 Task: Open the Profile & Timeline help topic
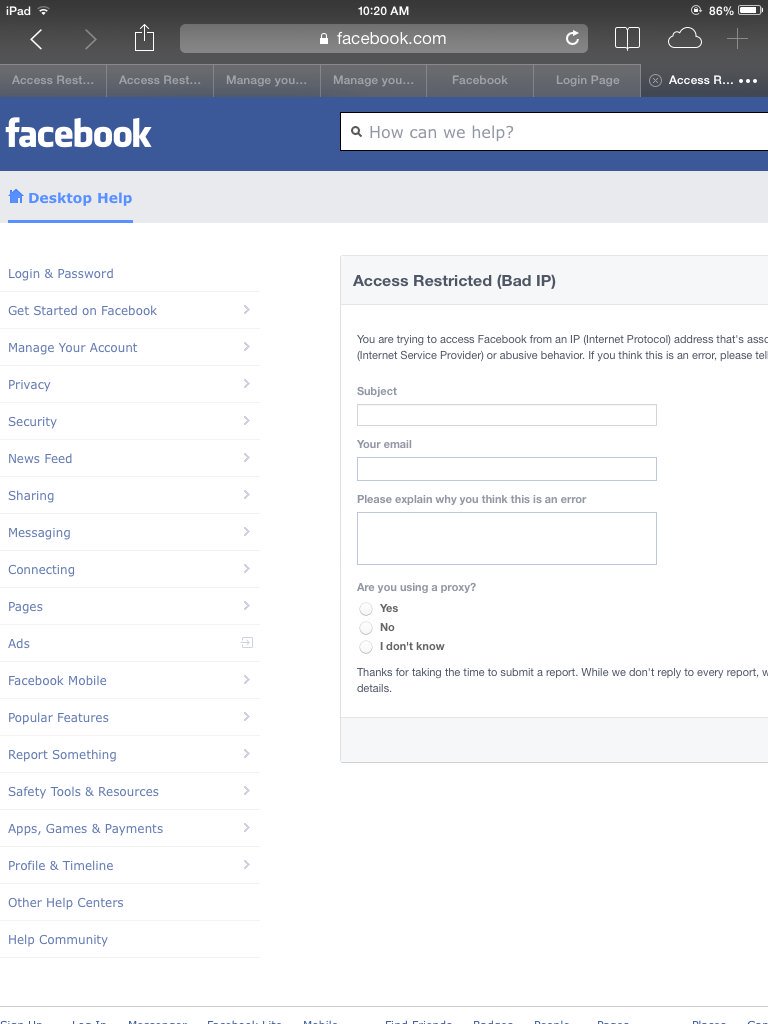pyautogui.click(x=61, y=865)
